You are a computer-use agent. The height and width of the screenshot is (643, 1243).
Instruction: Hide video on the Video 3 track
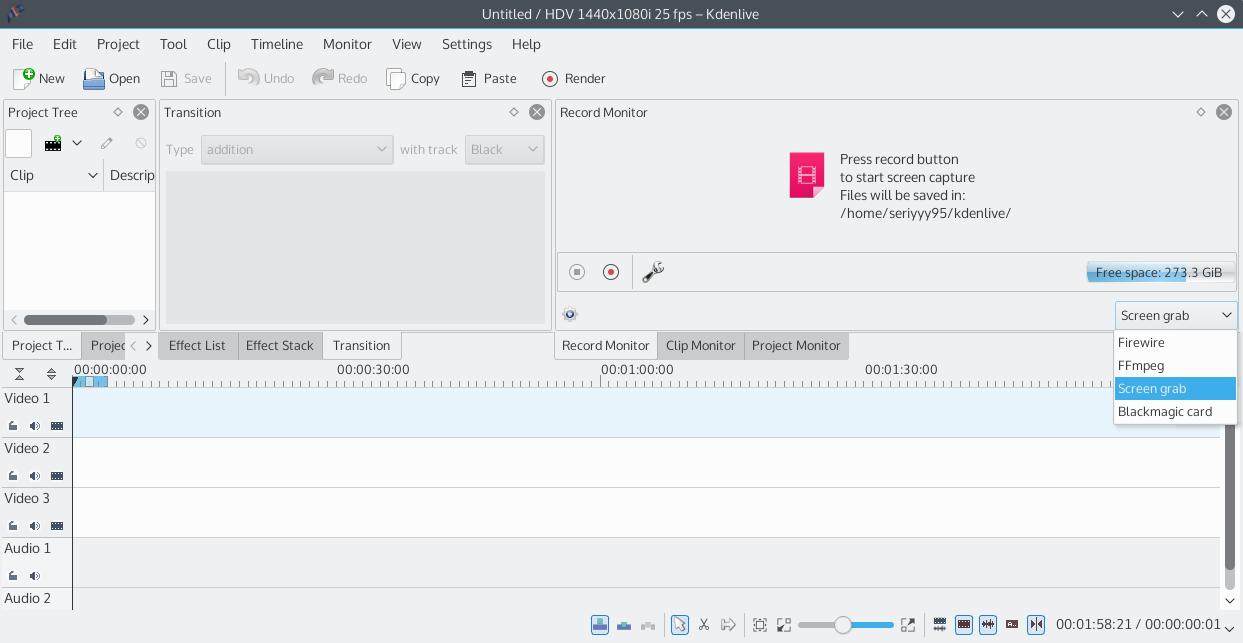(56, 524)
